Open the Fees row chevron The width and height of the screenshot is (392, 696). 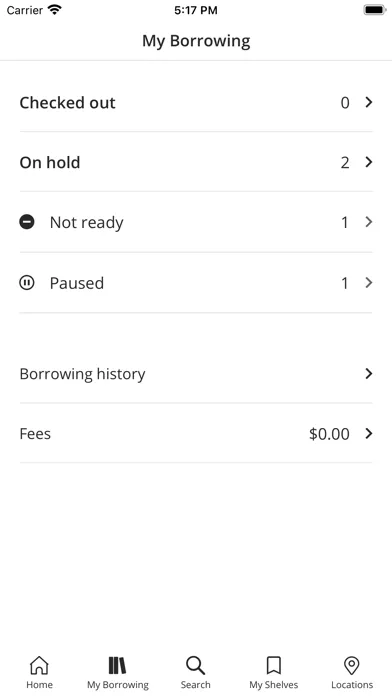point(368,434)
